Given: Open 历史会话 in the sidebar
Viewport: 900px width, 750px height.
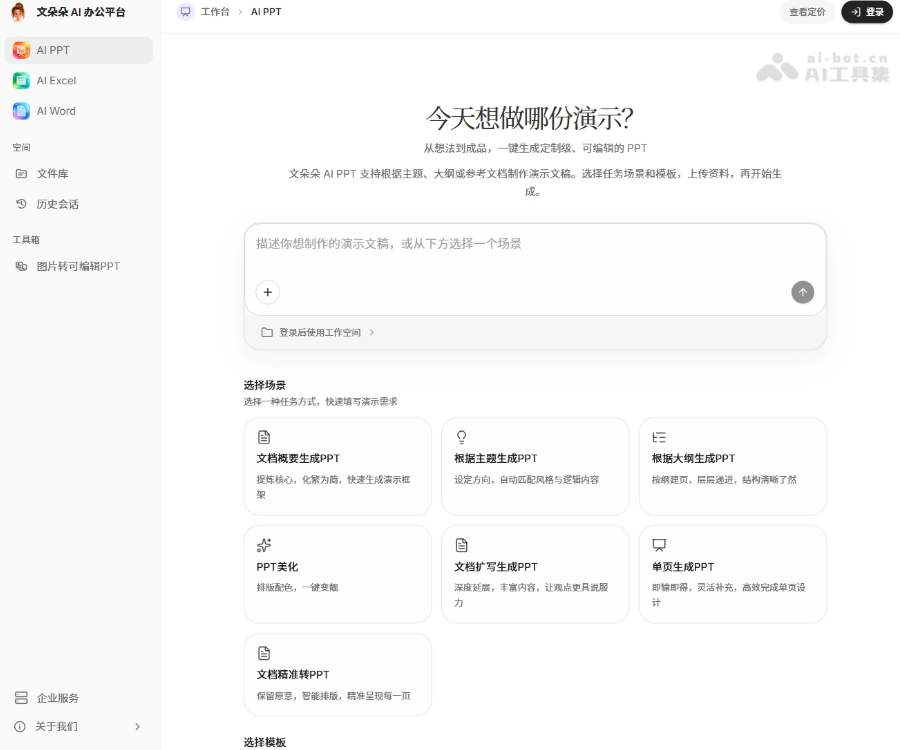Looking at the screenshot, I should coord(79,204).
